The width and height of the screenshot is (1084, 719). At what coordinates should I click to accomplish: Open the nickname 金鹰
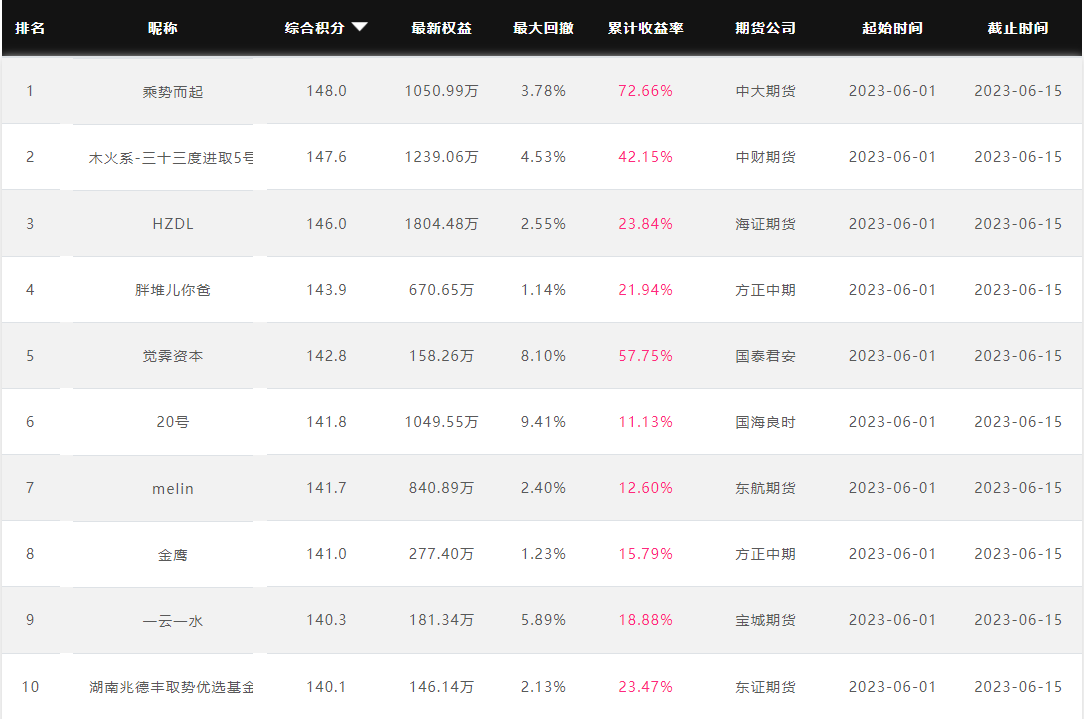tap(173, 555)
